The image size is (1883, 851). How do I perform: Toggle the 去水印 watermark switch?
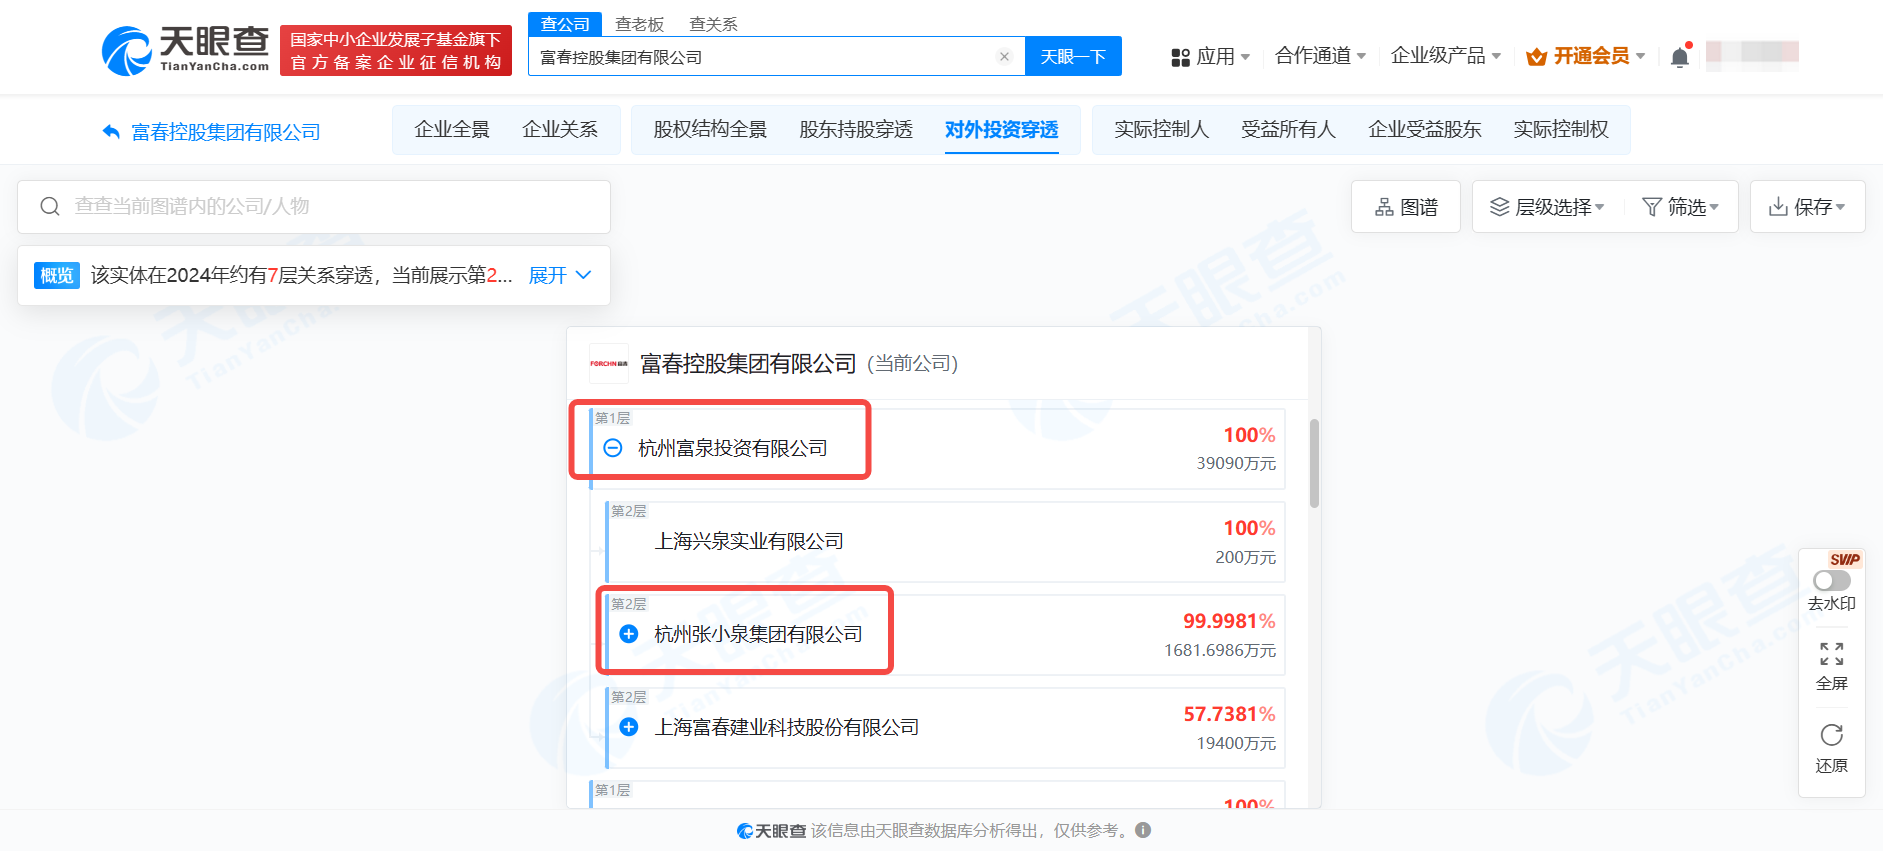pyautogui.click(x=1831, y=580)
